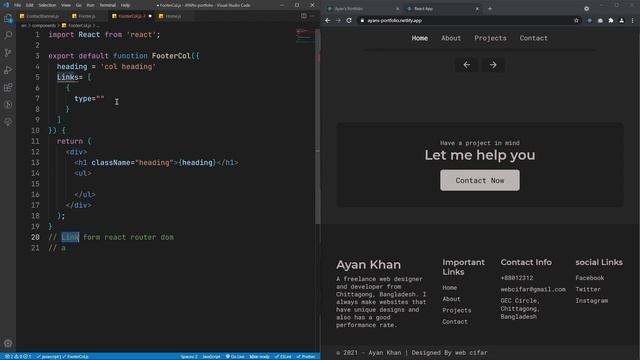Screen dimensions: 640x360
Task: Click the Prettier status bar item
Action: [x=306, y=357]
